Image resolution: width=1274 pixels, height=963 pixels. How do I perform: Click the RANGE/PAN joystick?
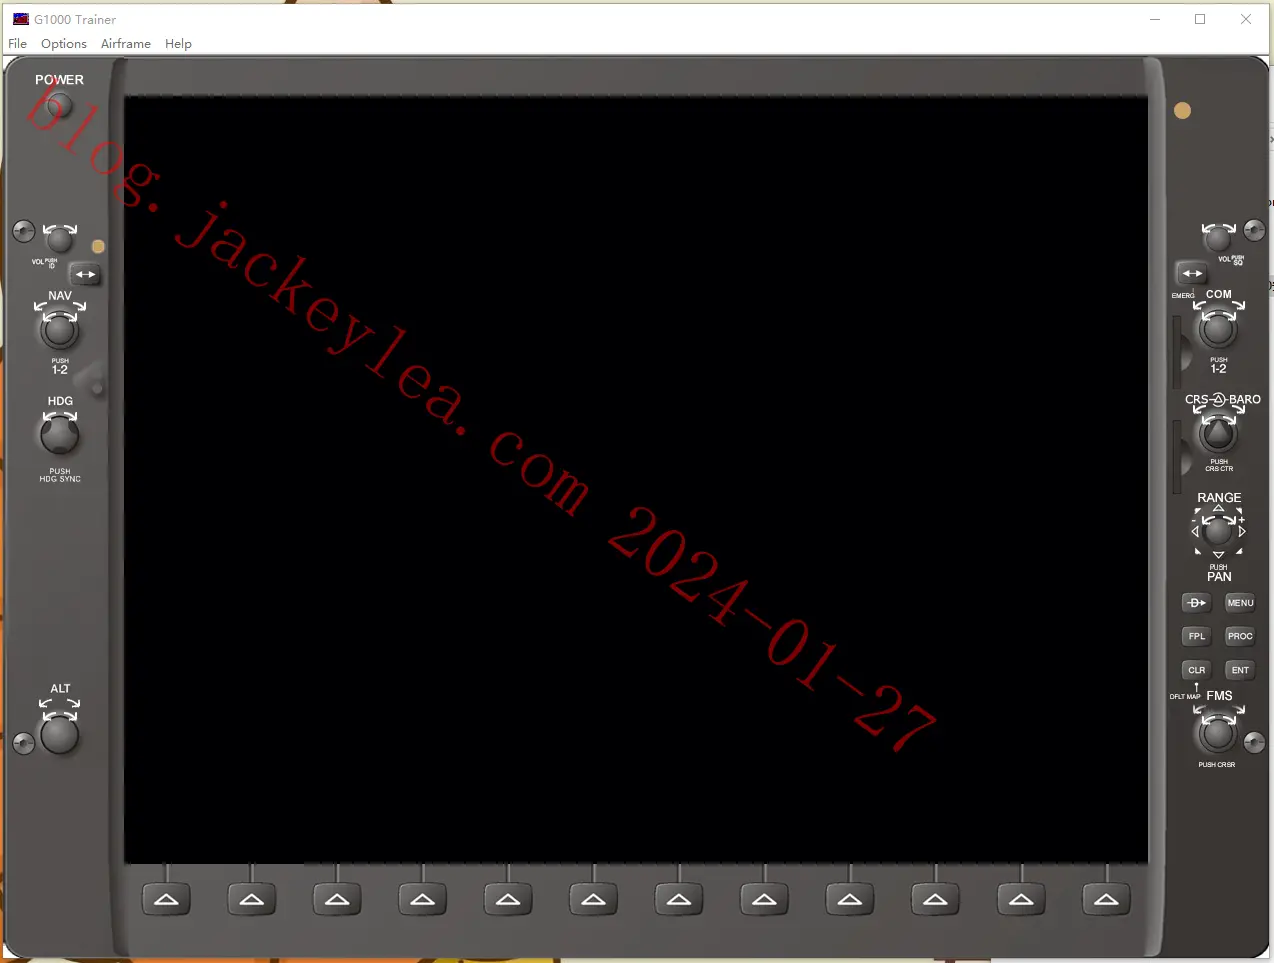point(1218,531)
